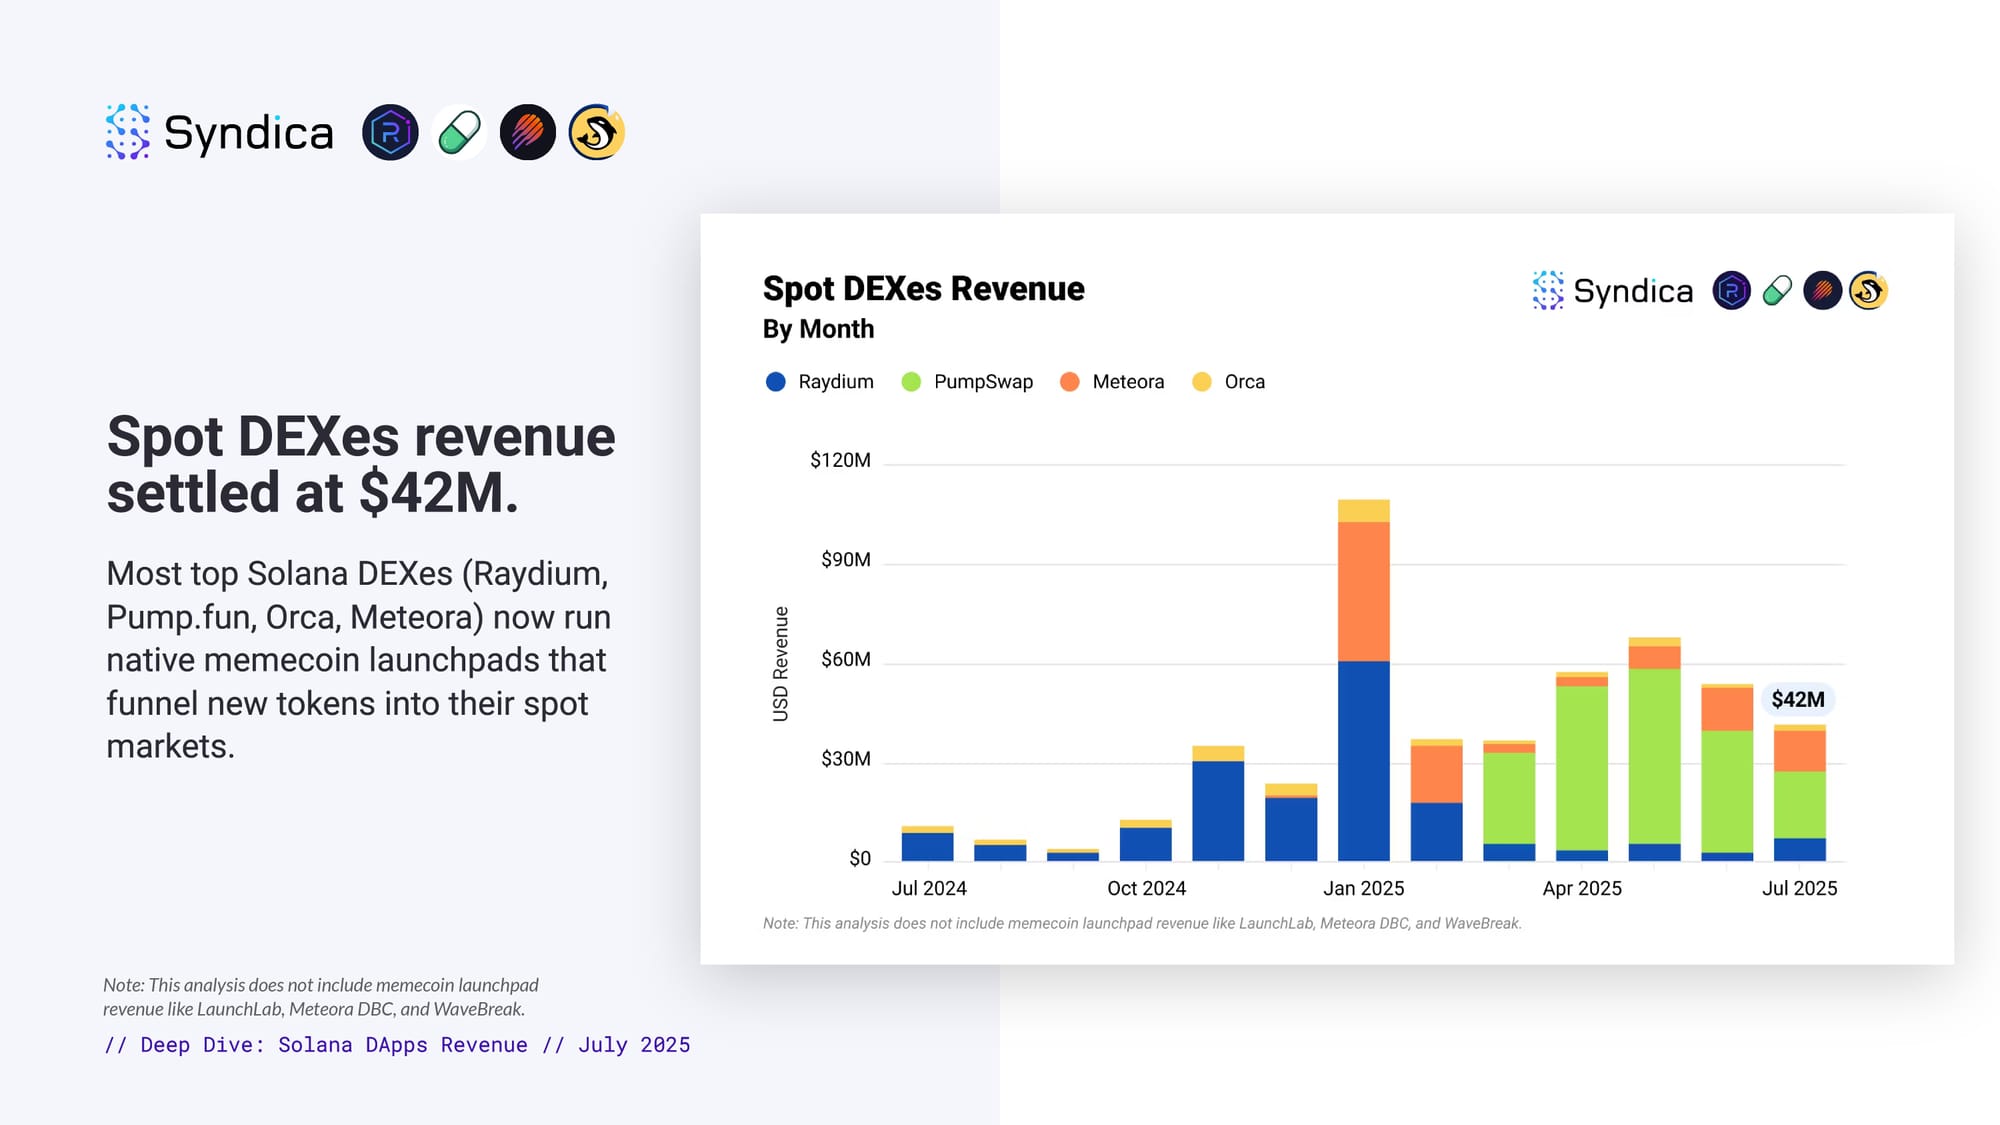The height and width of the screenshot is (1125, 2000).
Task: Click the chart title Spot DEXes Revenue
Action: 923,289
